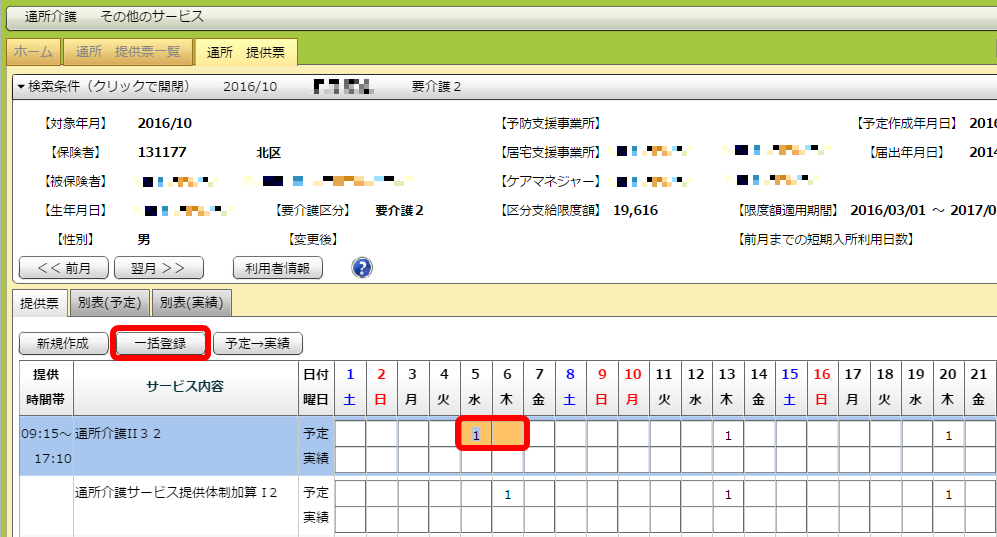Click the 新規作成 button
Viewport: 997px width, 537px height.
(63, 343)
